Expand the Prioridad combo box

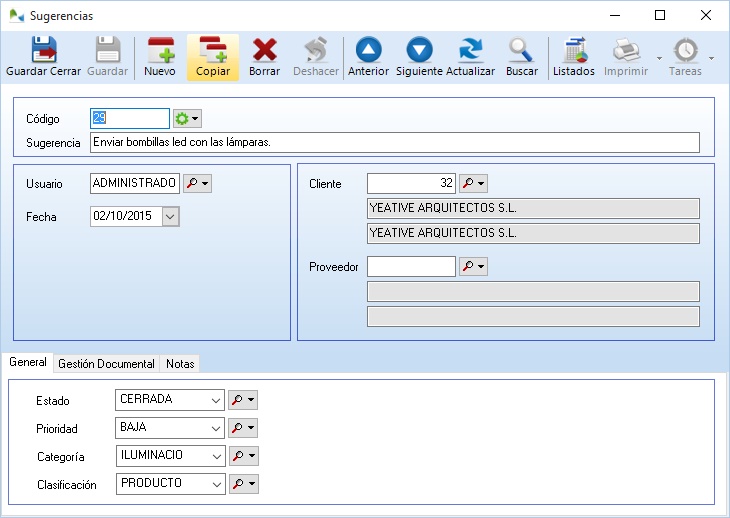tap(216, 428)
